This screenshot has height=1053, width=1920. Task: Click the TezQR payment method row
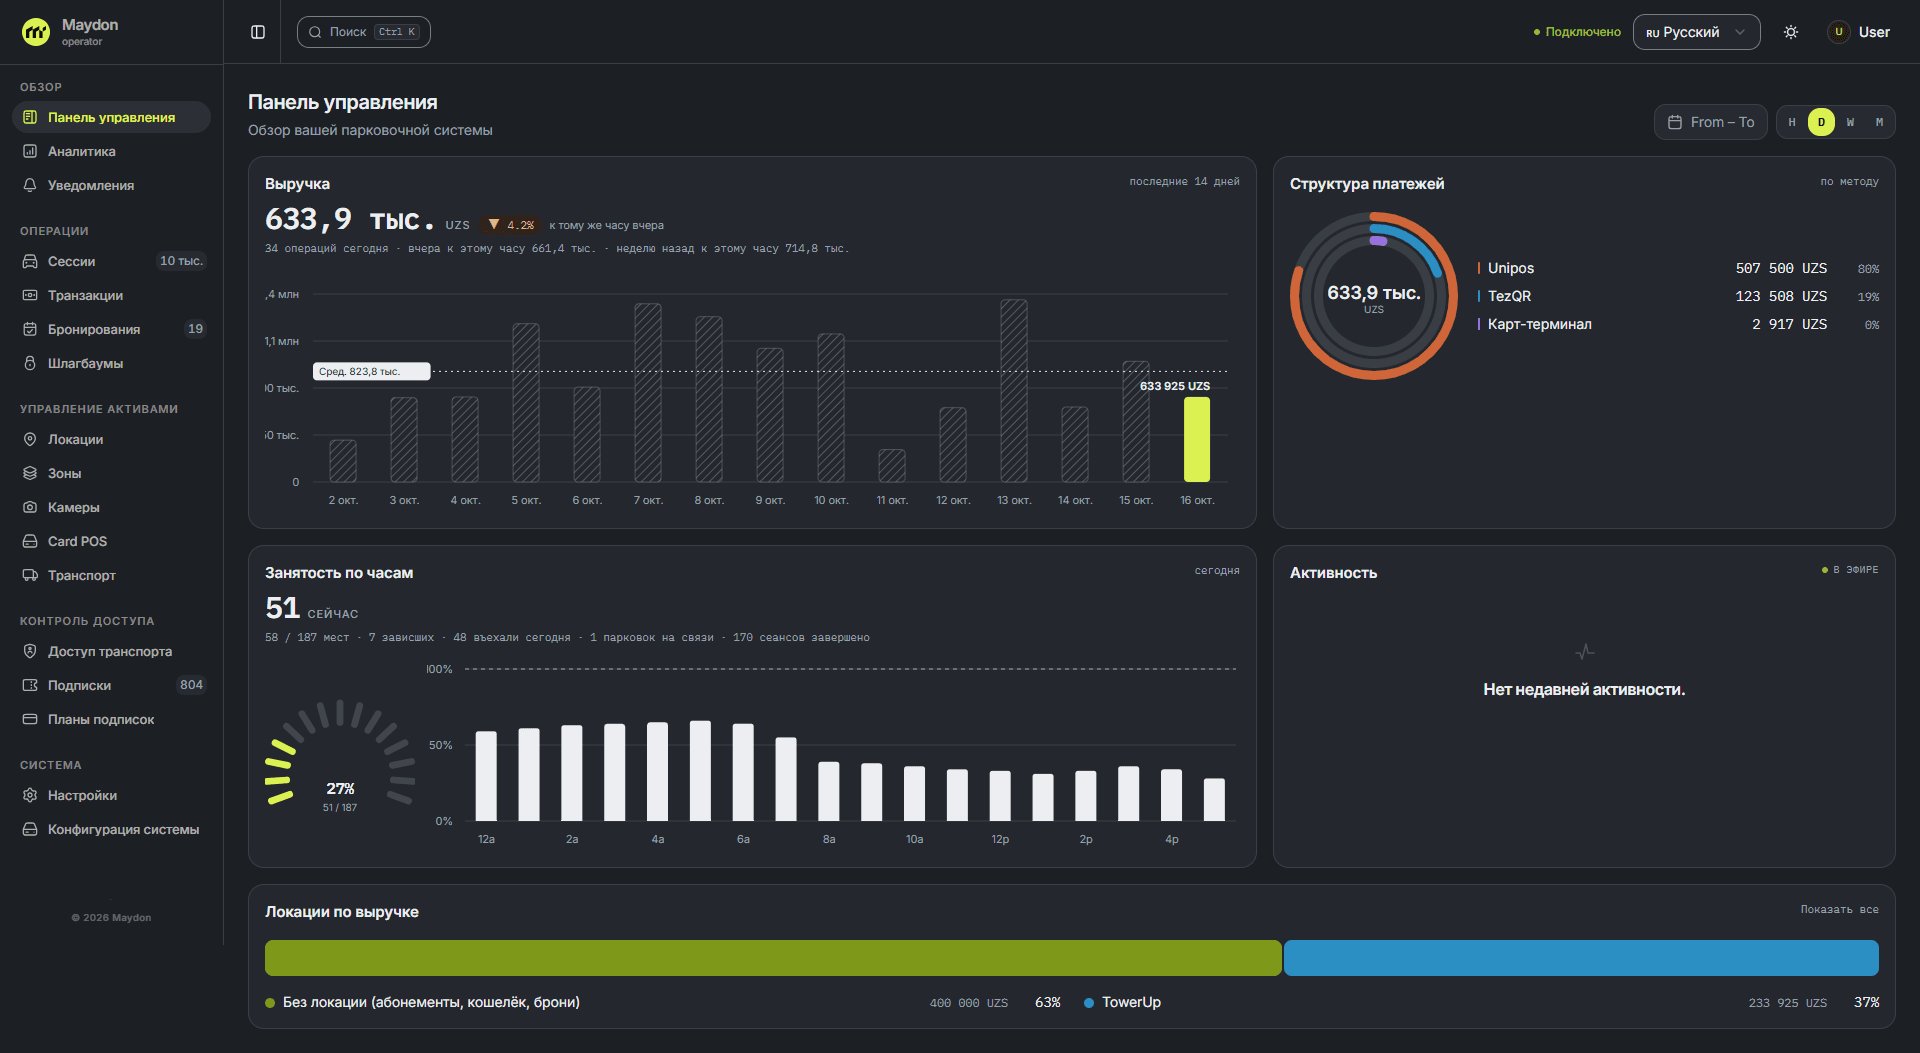click(x=1678, y=296)
